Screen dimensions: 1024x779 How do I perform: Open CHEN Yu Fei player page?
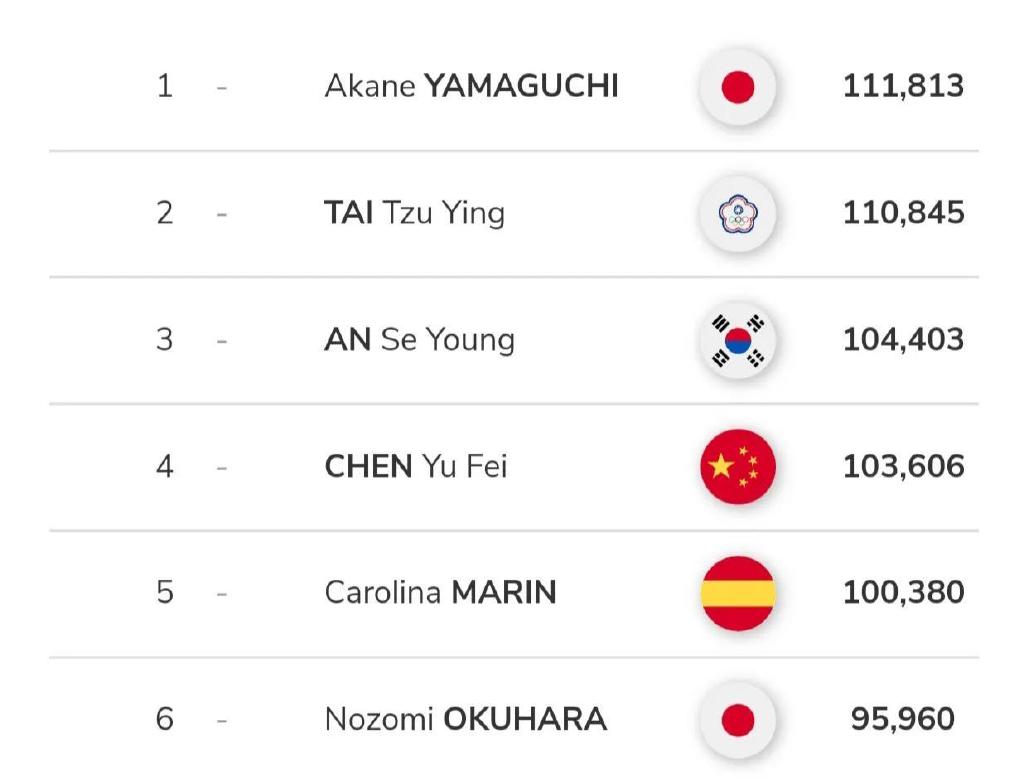pos(415,466)
